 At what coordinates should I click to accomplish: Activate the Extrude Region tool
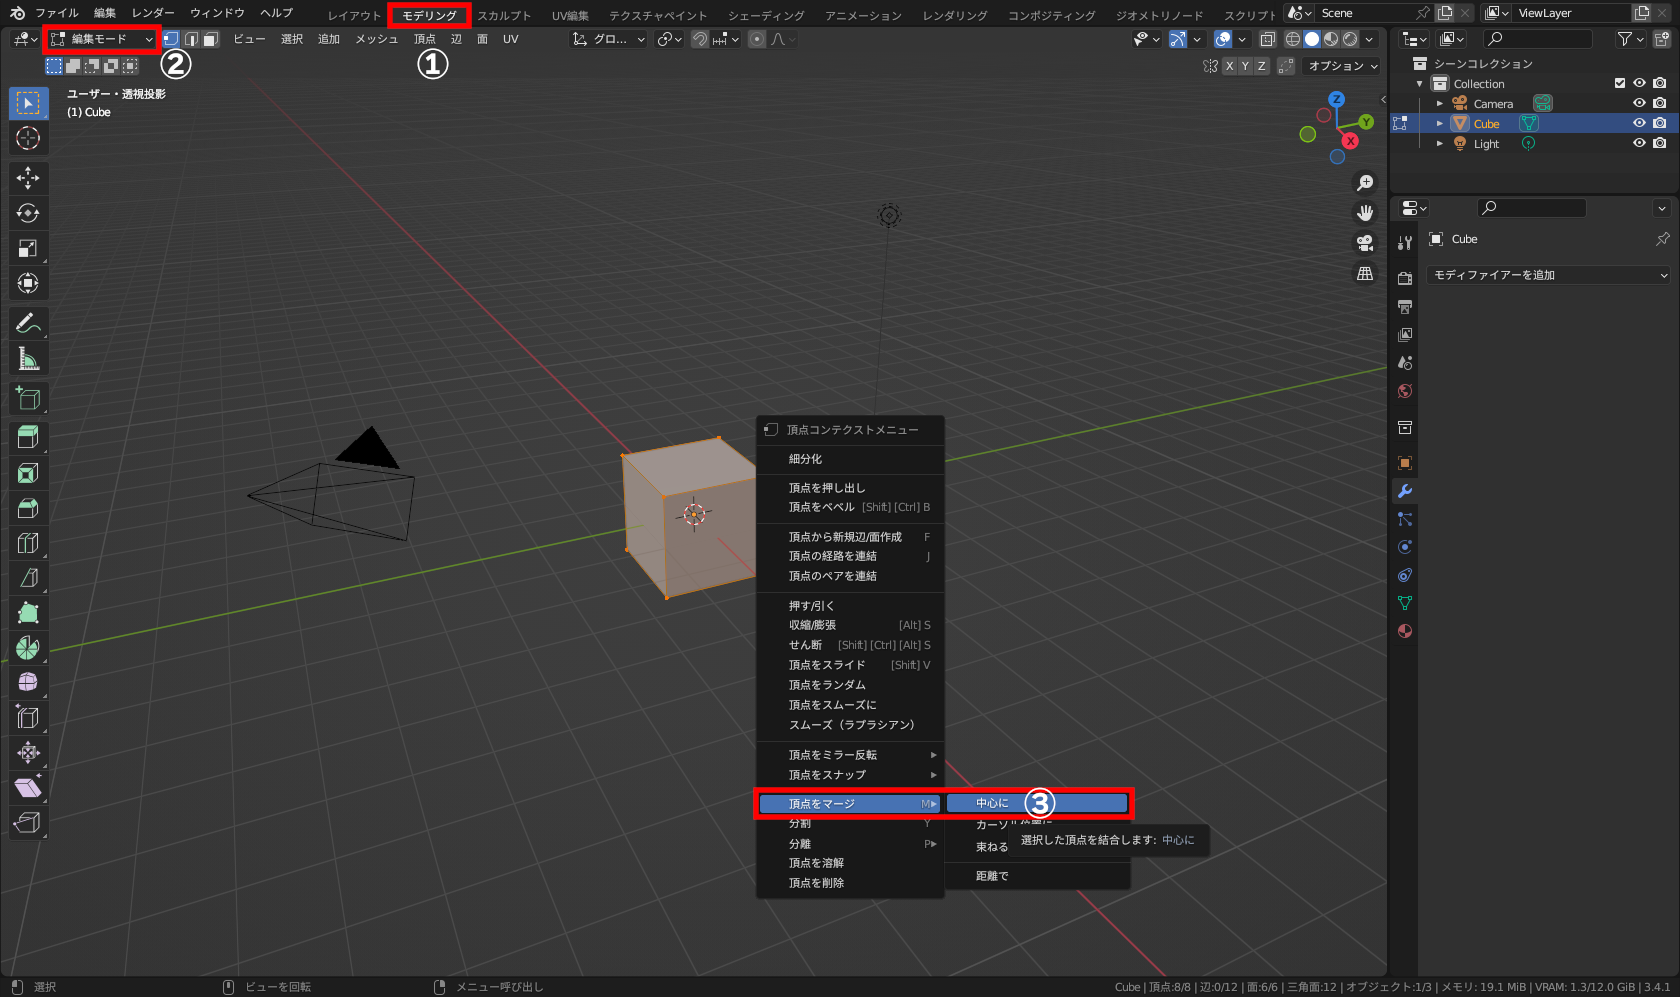click(x=28, y=438)
